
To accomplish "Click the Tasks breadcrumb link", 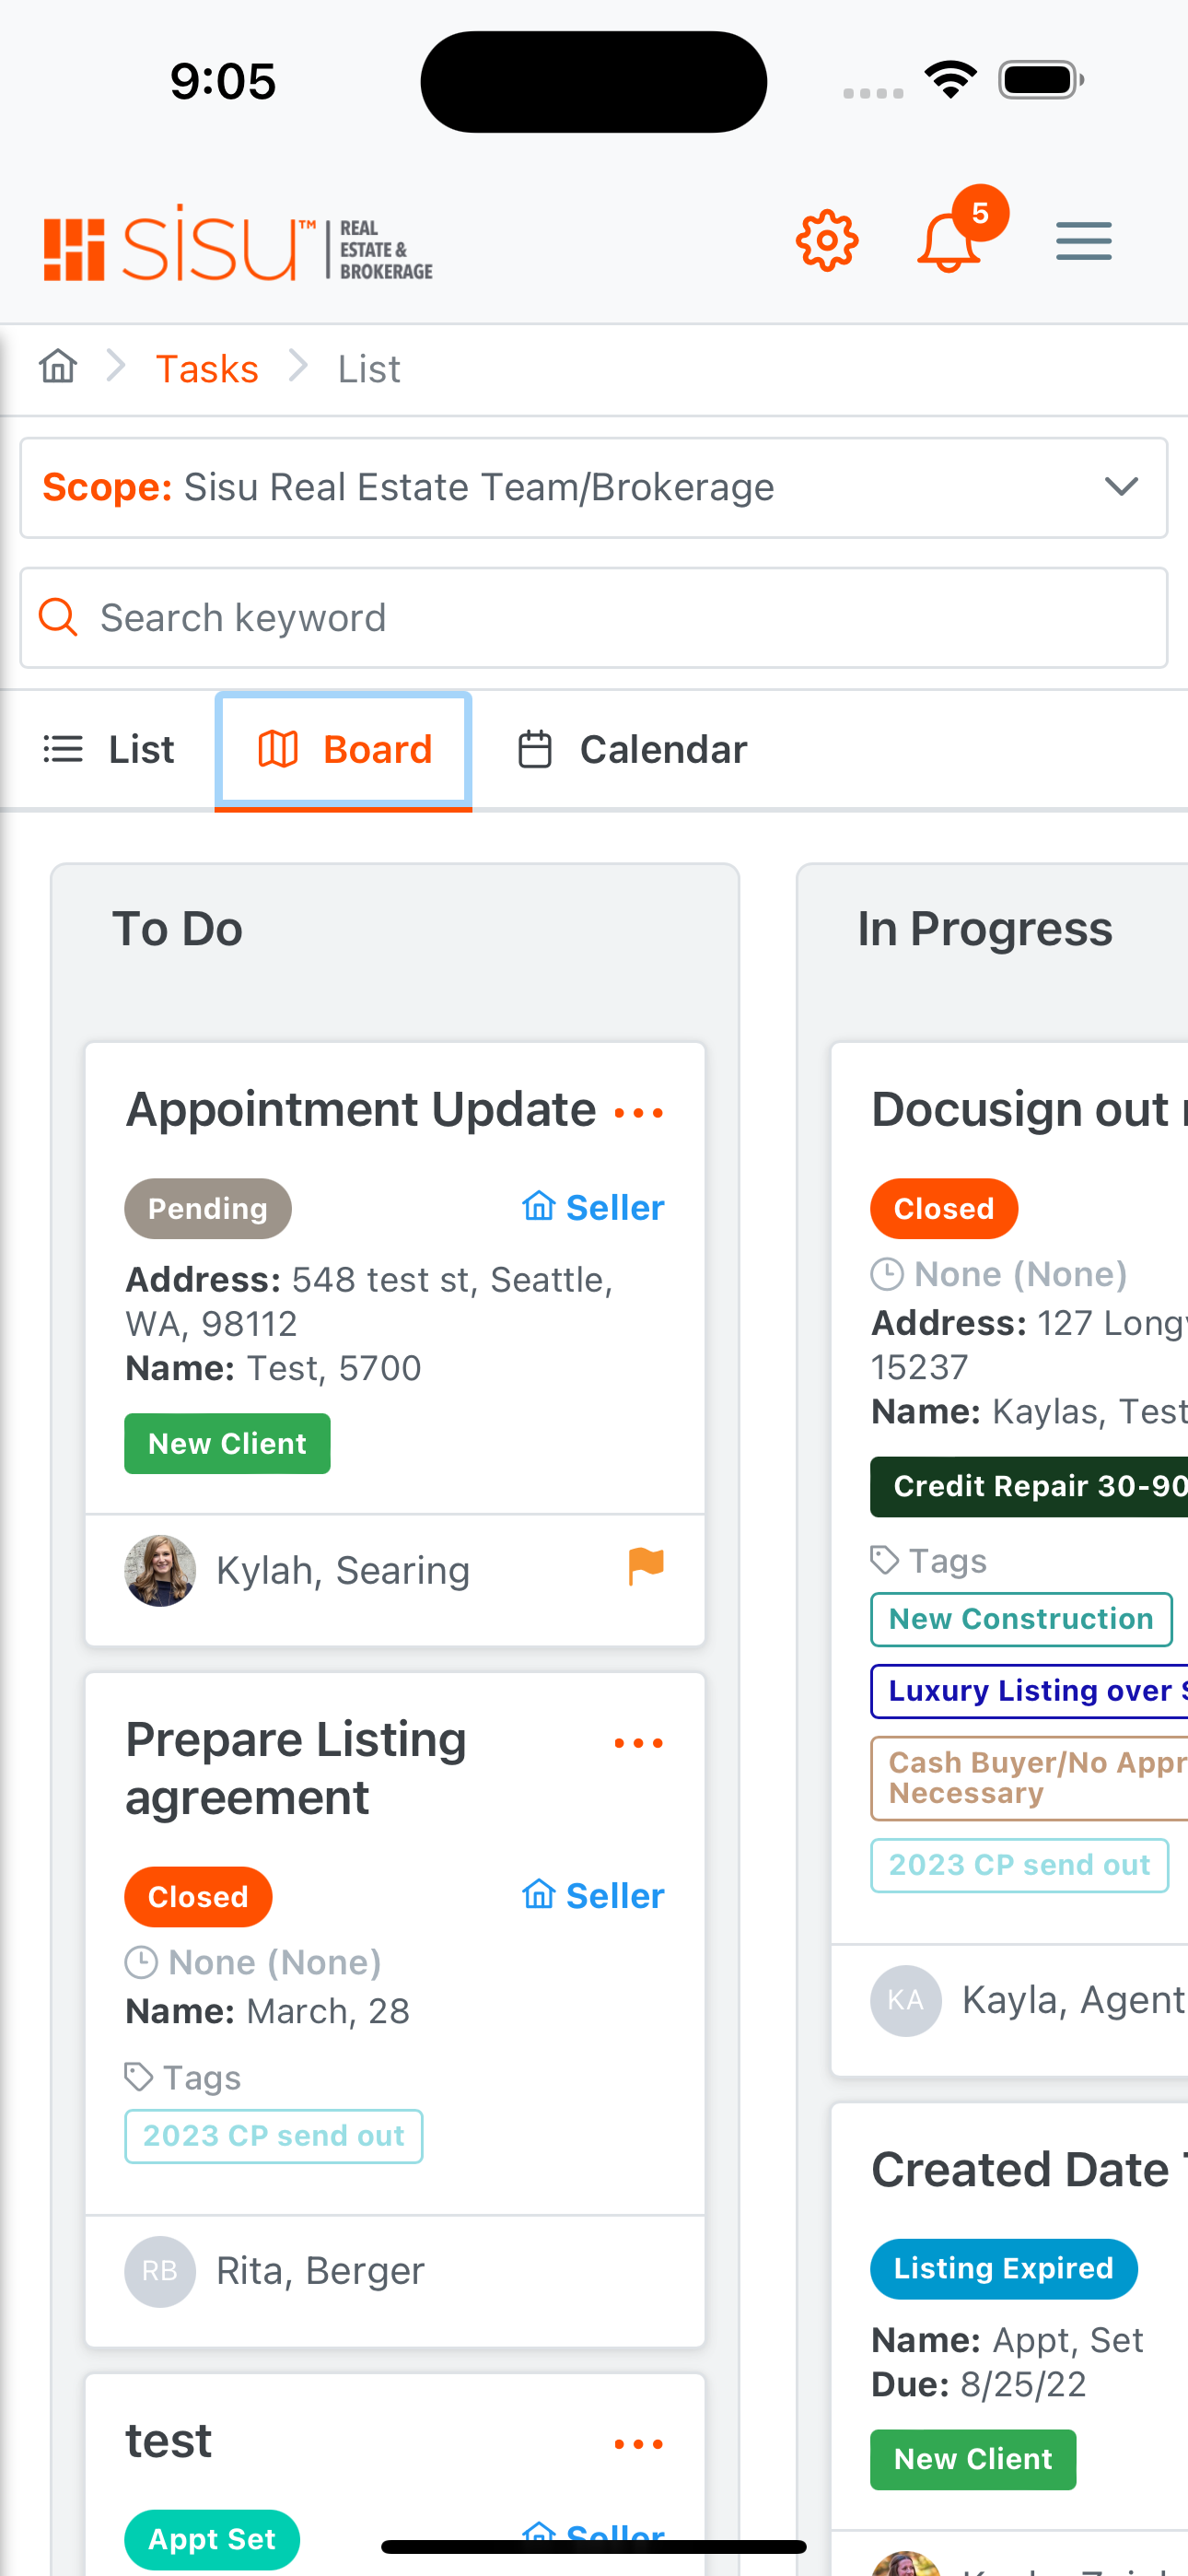I will [x=207, y=369].
